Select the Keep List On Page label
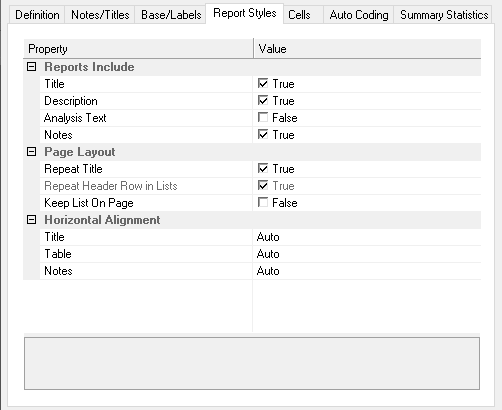 (89, 203)
